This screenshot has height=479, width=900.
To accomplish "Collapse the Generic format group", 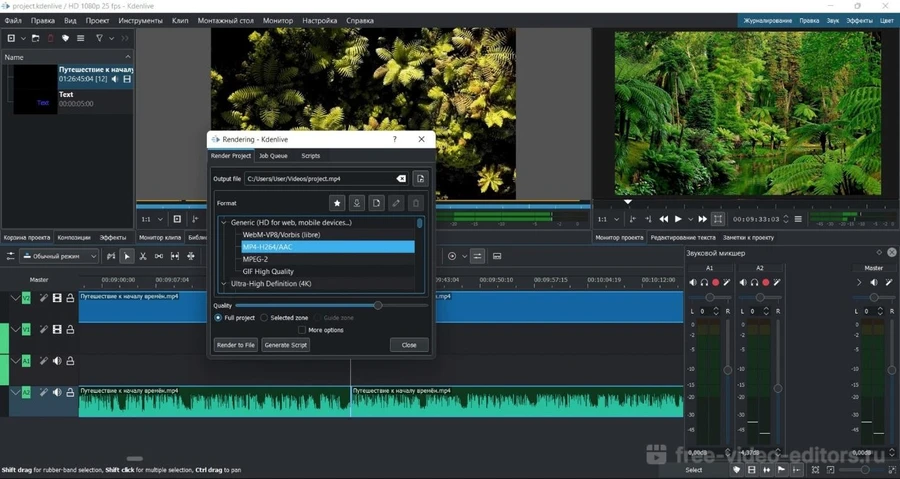I will 224,223.
